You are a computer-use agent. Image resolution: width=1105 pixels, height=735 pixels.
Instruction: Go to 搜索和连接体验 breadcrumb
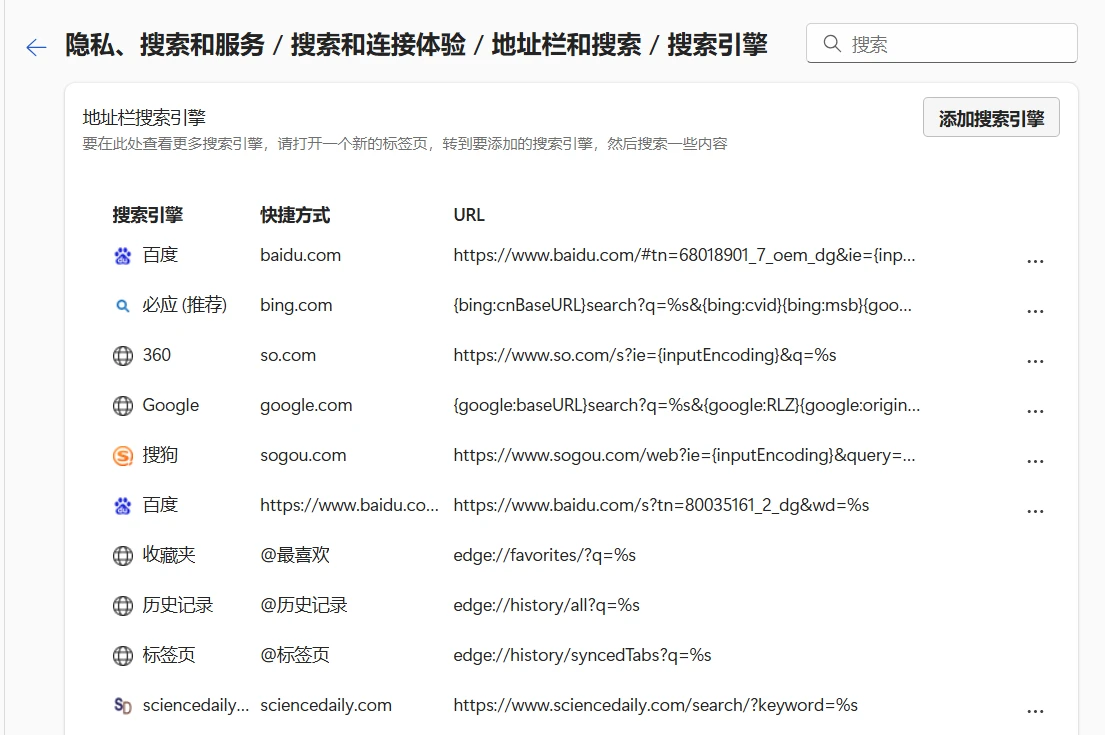[378, 44]
